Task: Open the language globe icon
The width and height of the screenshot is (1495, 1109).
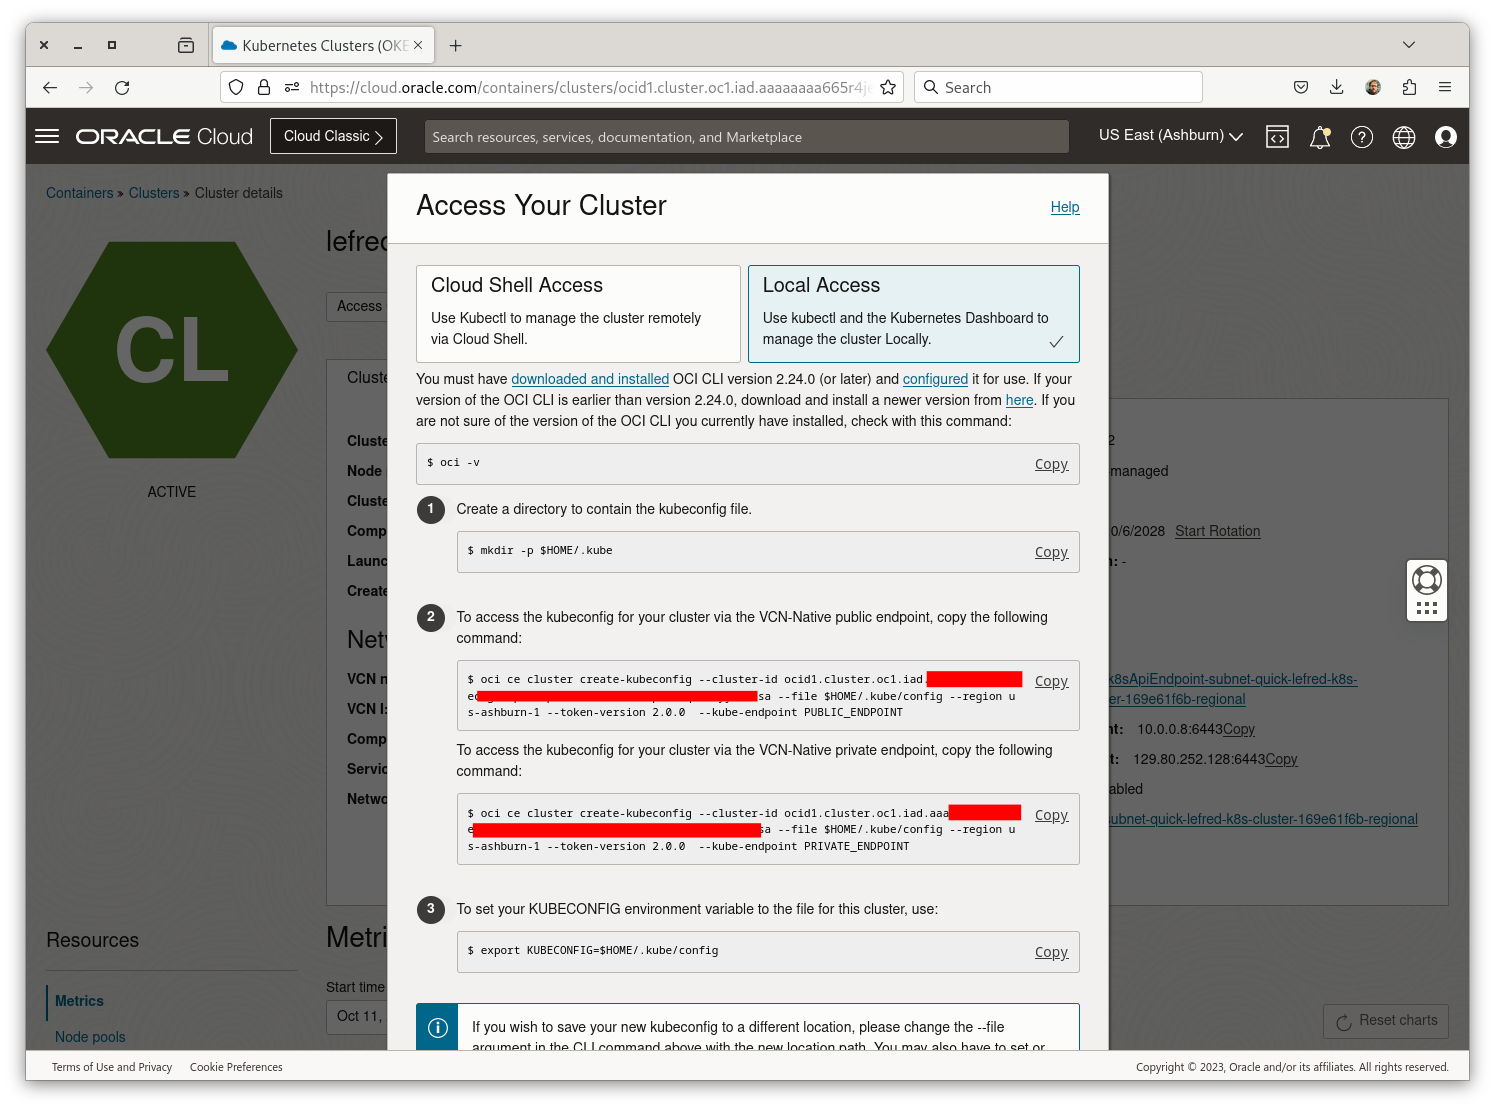Action: tap(1403, 136)
